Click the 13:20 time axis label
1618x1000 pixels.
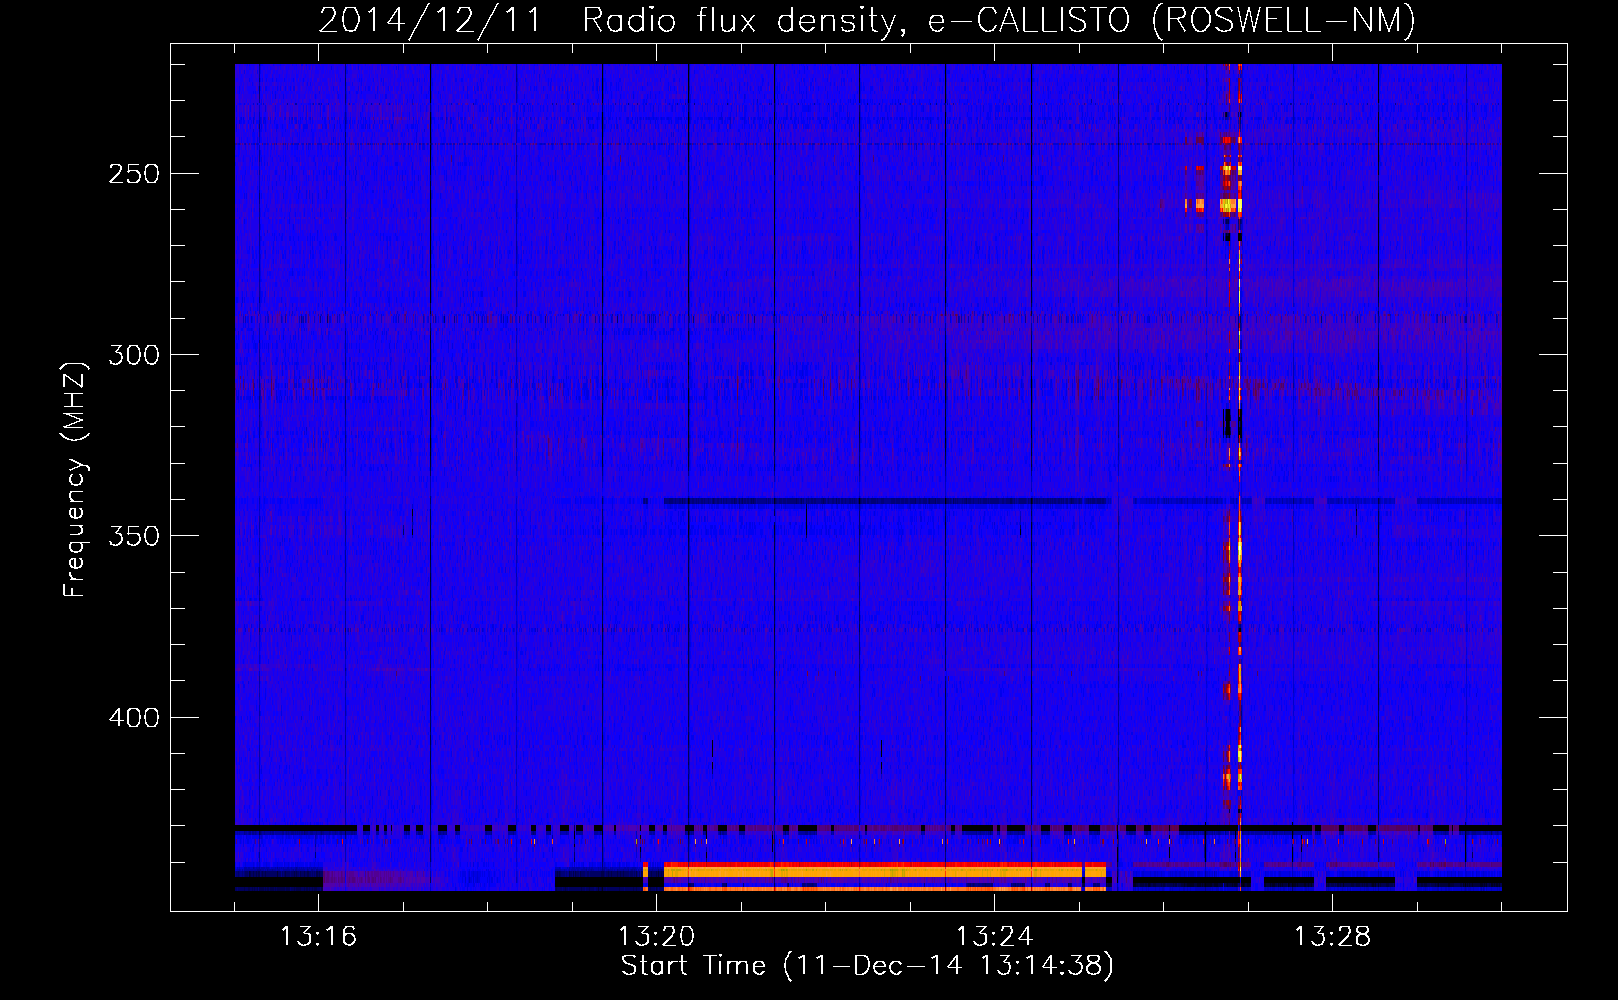point(656,937)
